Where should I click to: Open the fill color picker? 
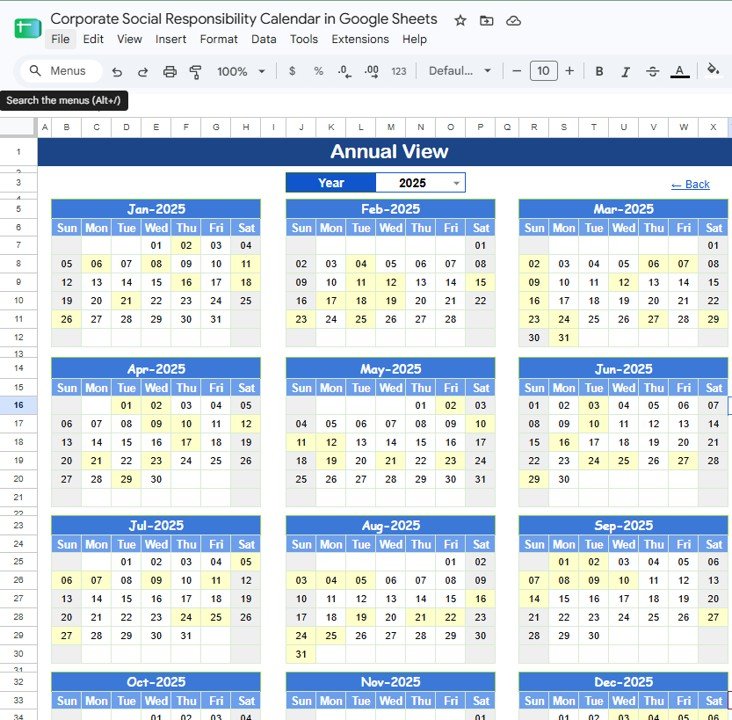[713, 70]
